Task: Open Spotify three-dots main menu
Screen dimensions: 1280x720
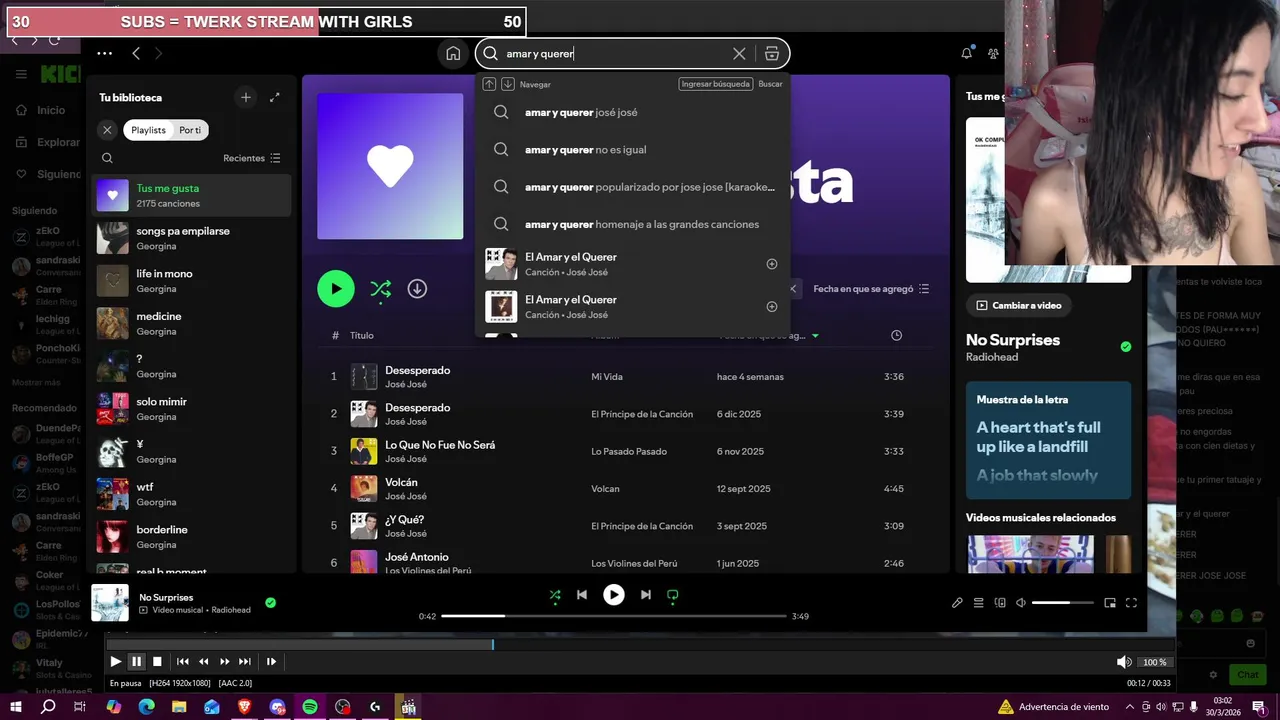Action: pos(105,53)
